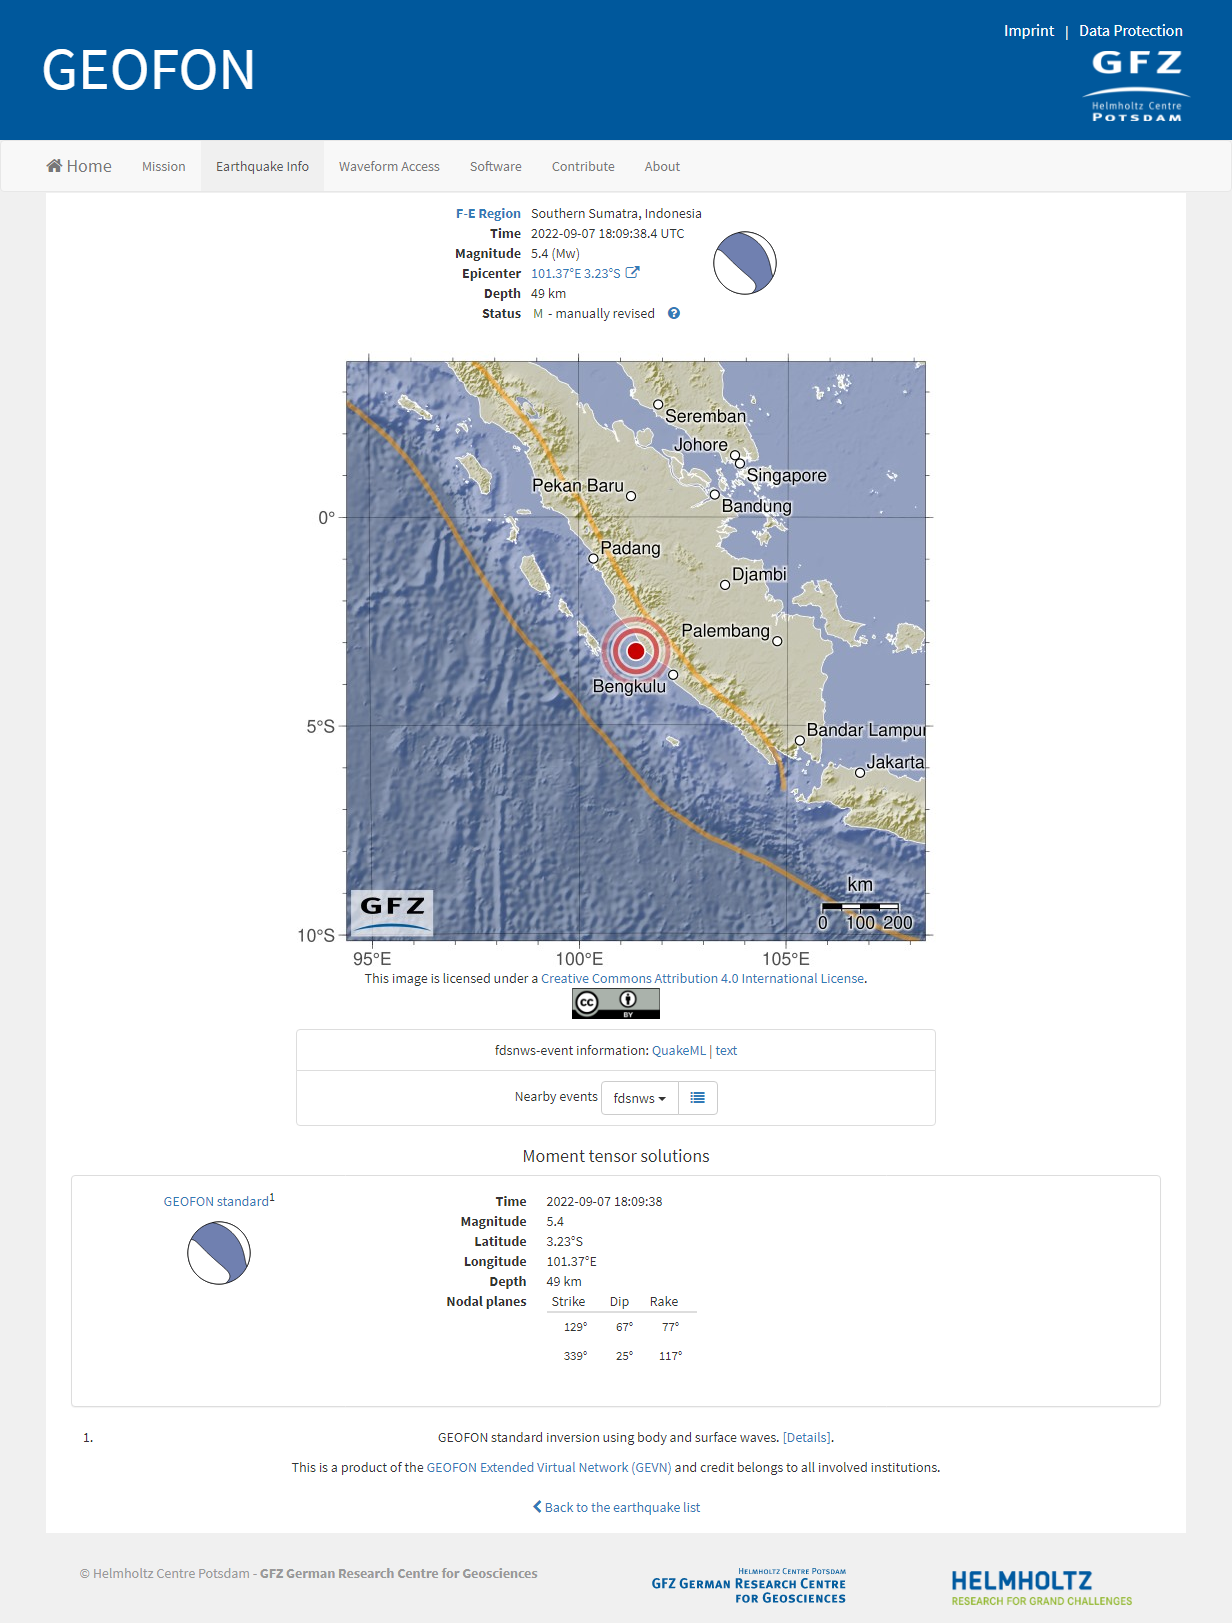Open the Mission menu item
The width and height of the screenshot is (1232, 1623).
coord(164,166)
